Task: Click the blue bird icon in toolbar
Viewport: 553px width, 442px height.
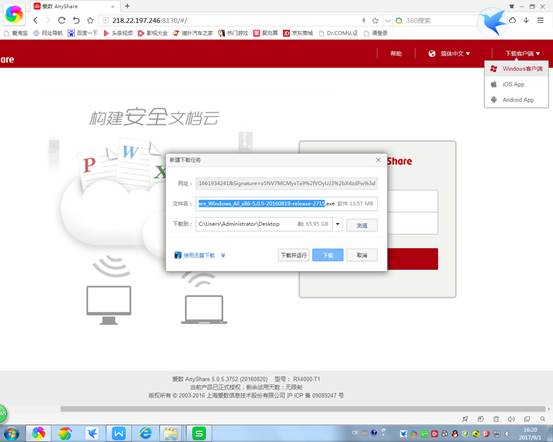Action: pos(493,22)
